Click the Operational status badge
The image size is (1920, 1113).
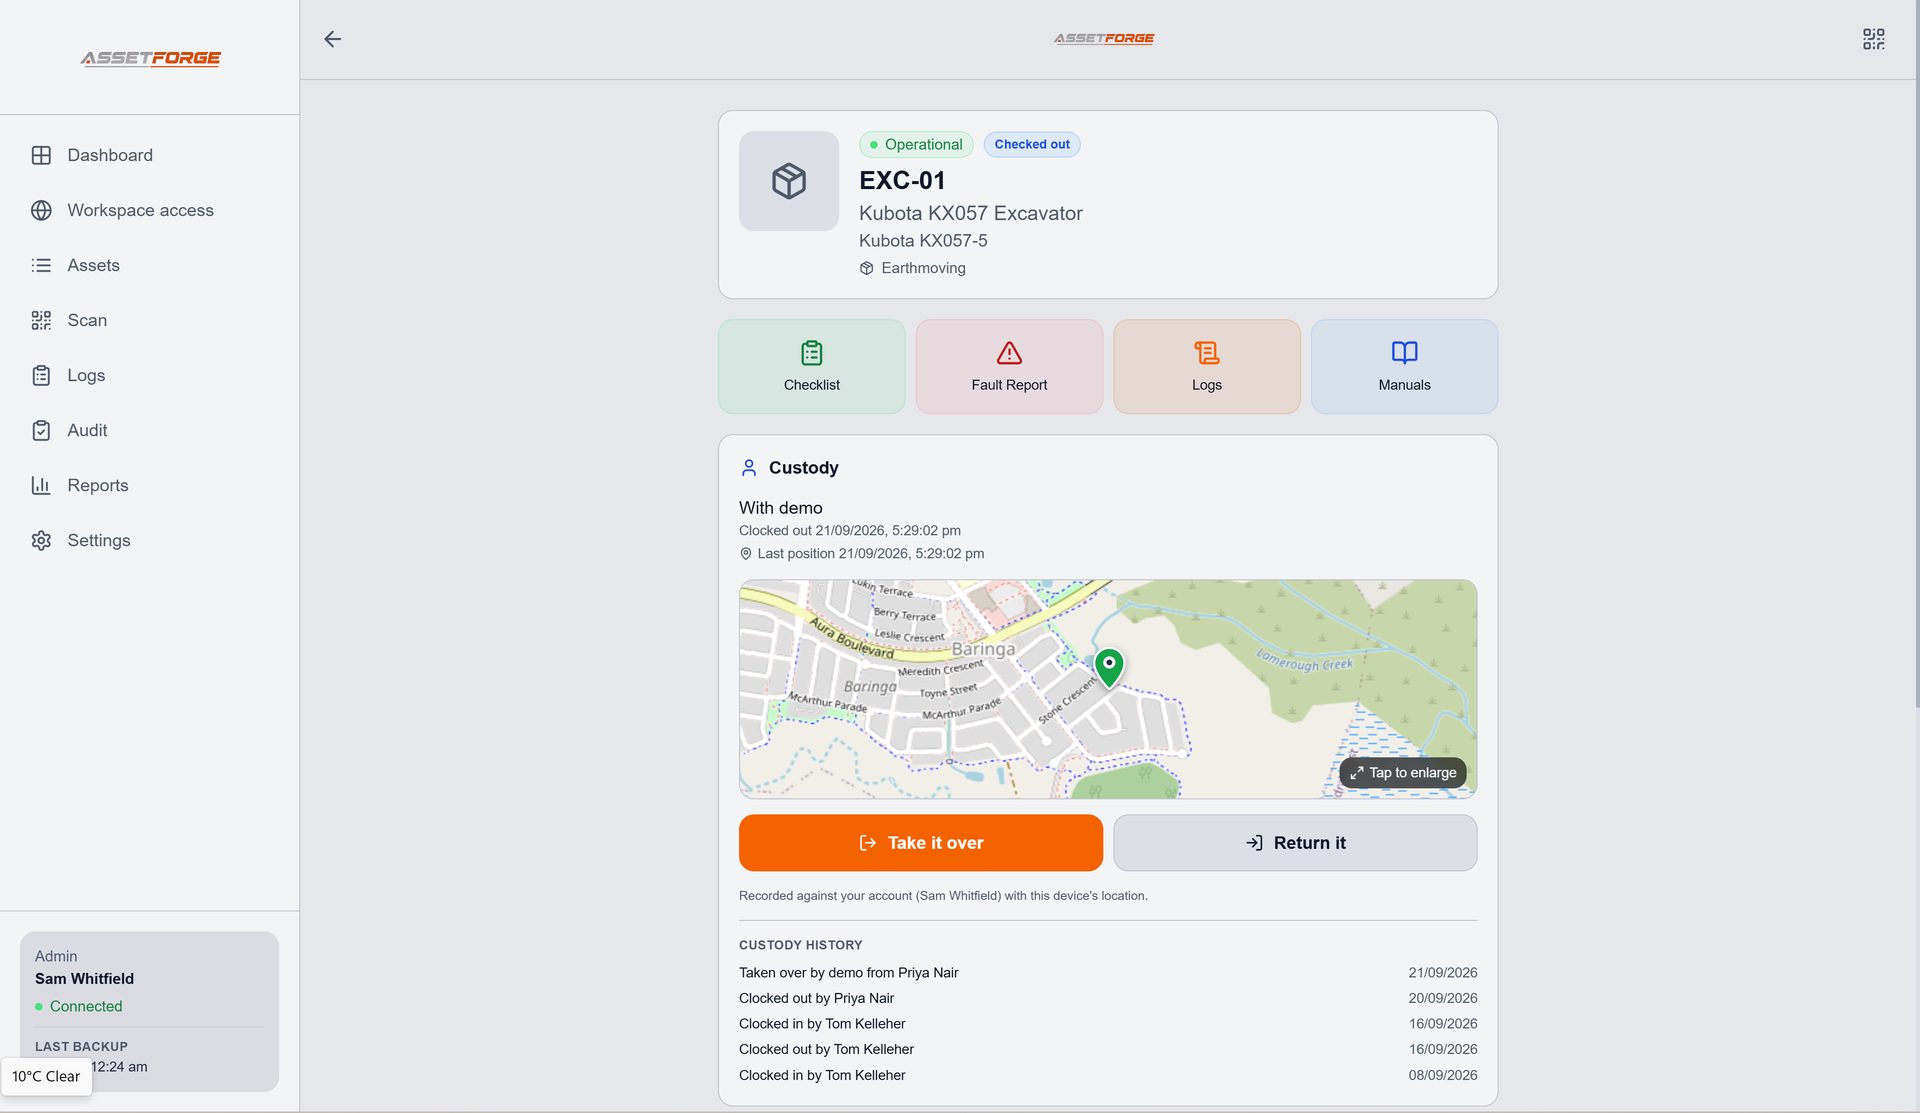(916, 144)
